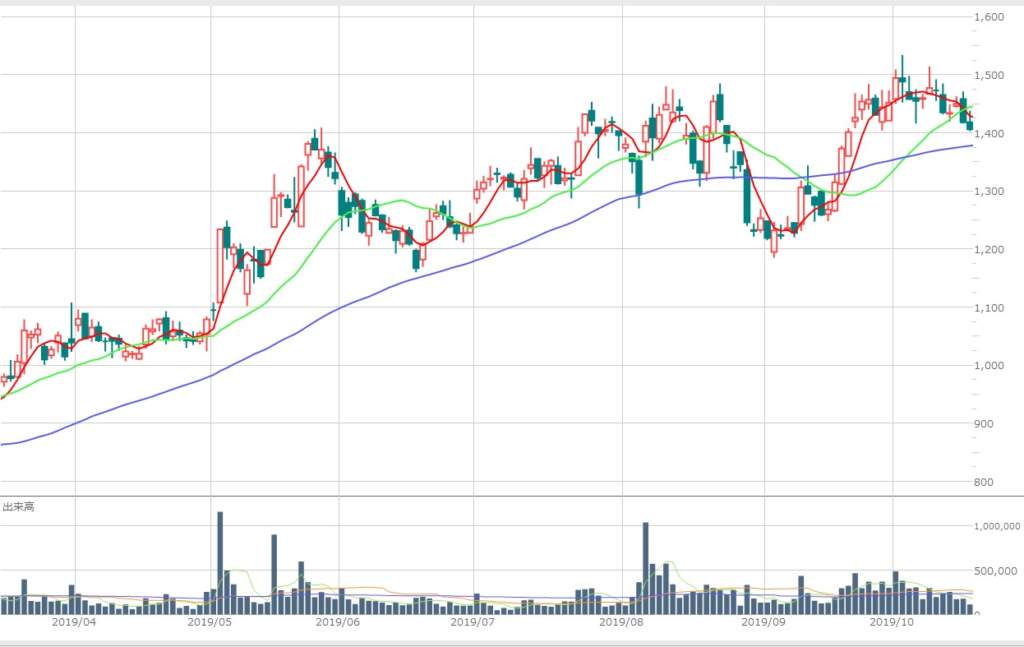
Task: Click the 1,200 price axis label
Action: [989, 249]
